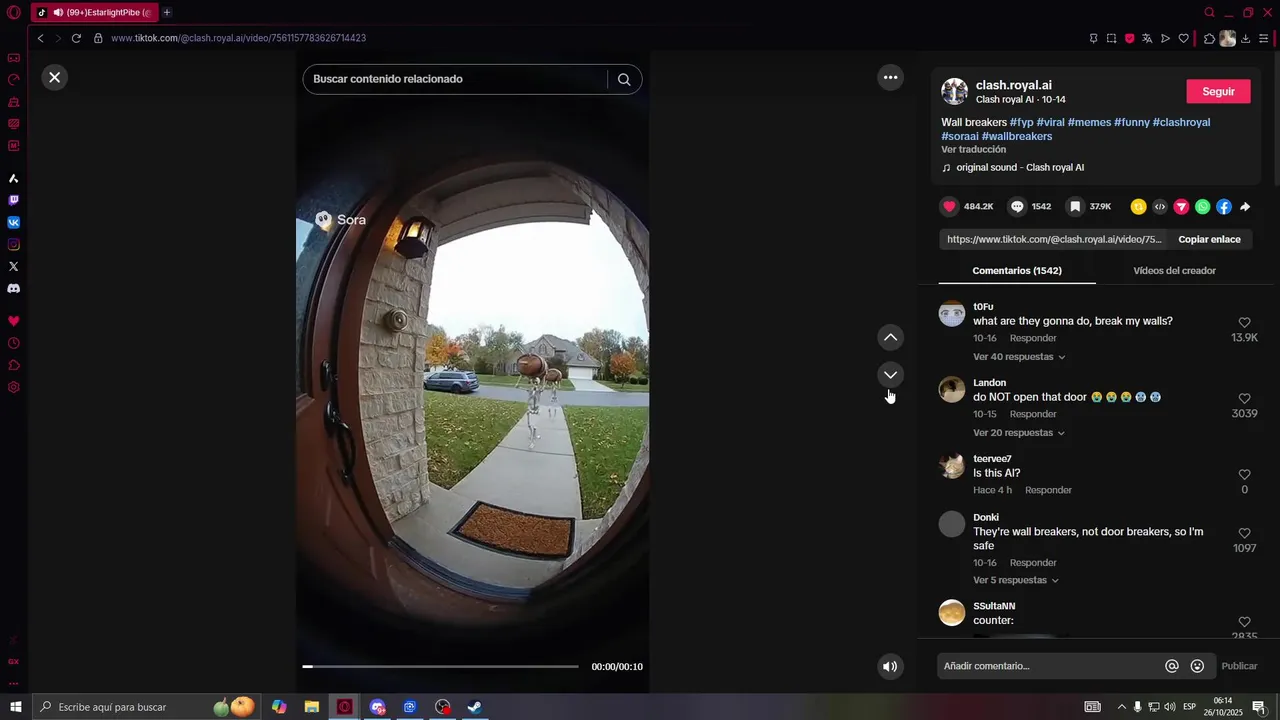Click the Seguir follow button
Image resolution: width=1280 pixels, height=720 pixels.
tap(1218, 91)
